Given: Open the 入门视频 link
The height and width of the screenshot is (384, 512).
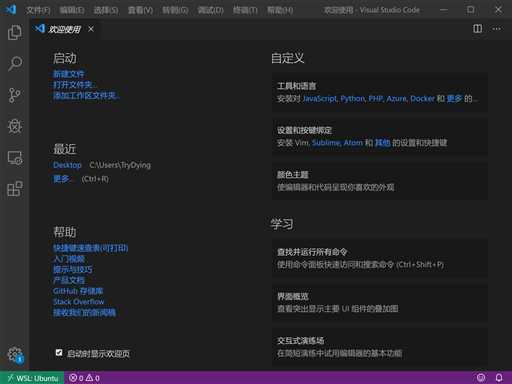Looking at the screenshot, I should coord(69,259).
